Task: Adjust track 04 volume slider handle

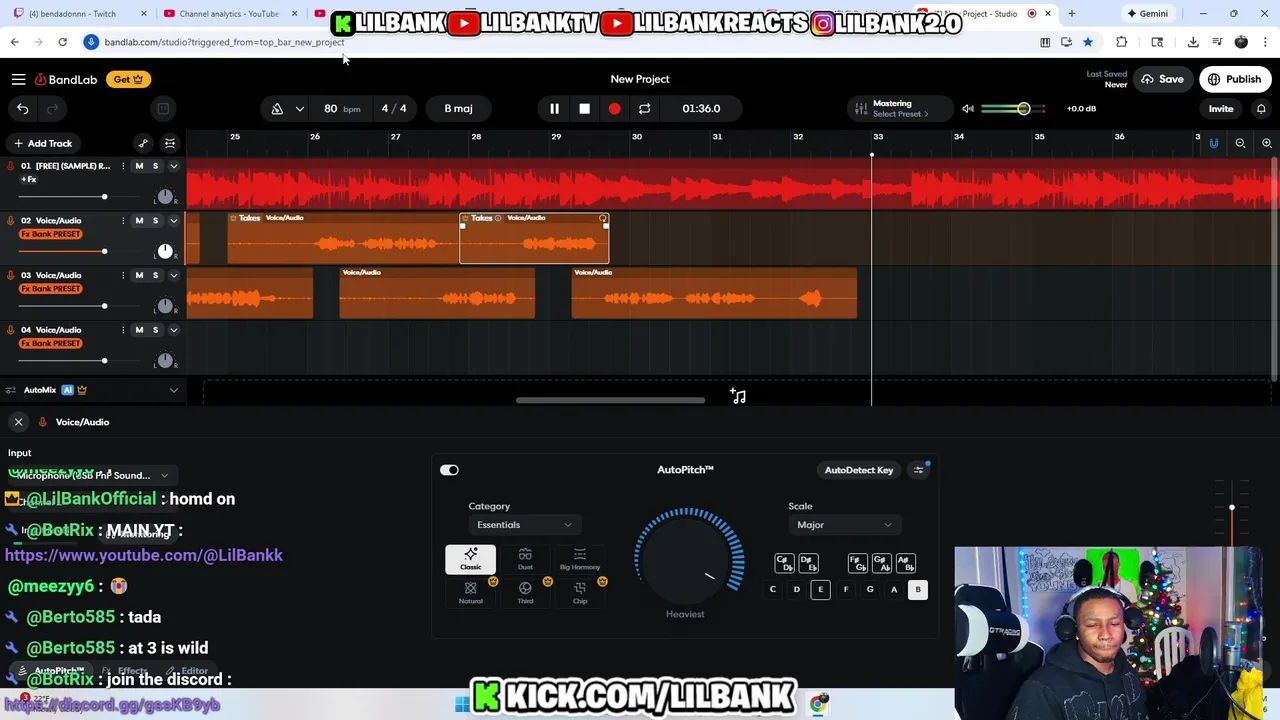Action: (x=104, y=360)
